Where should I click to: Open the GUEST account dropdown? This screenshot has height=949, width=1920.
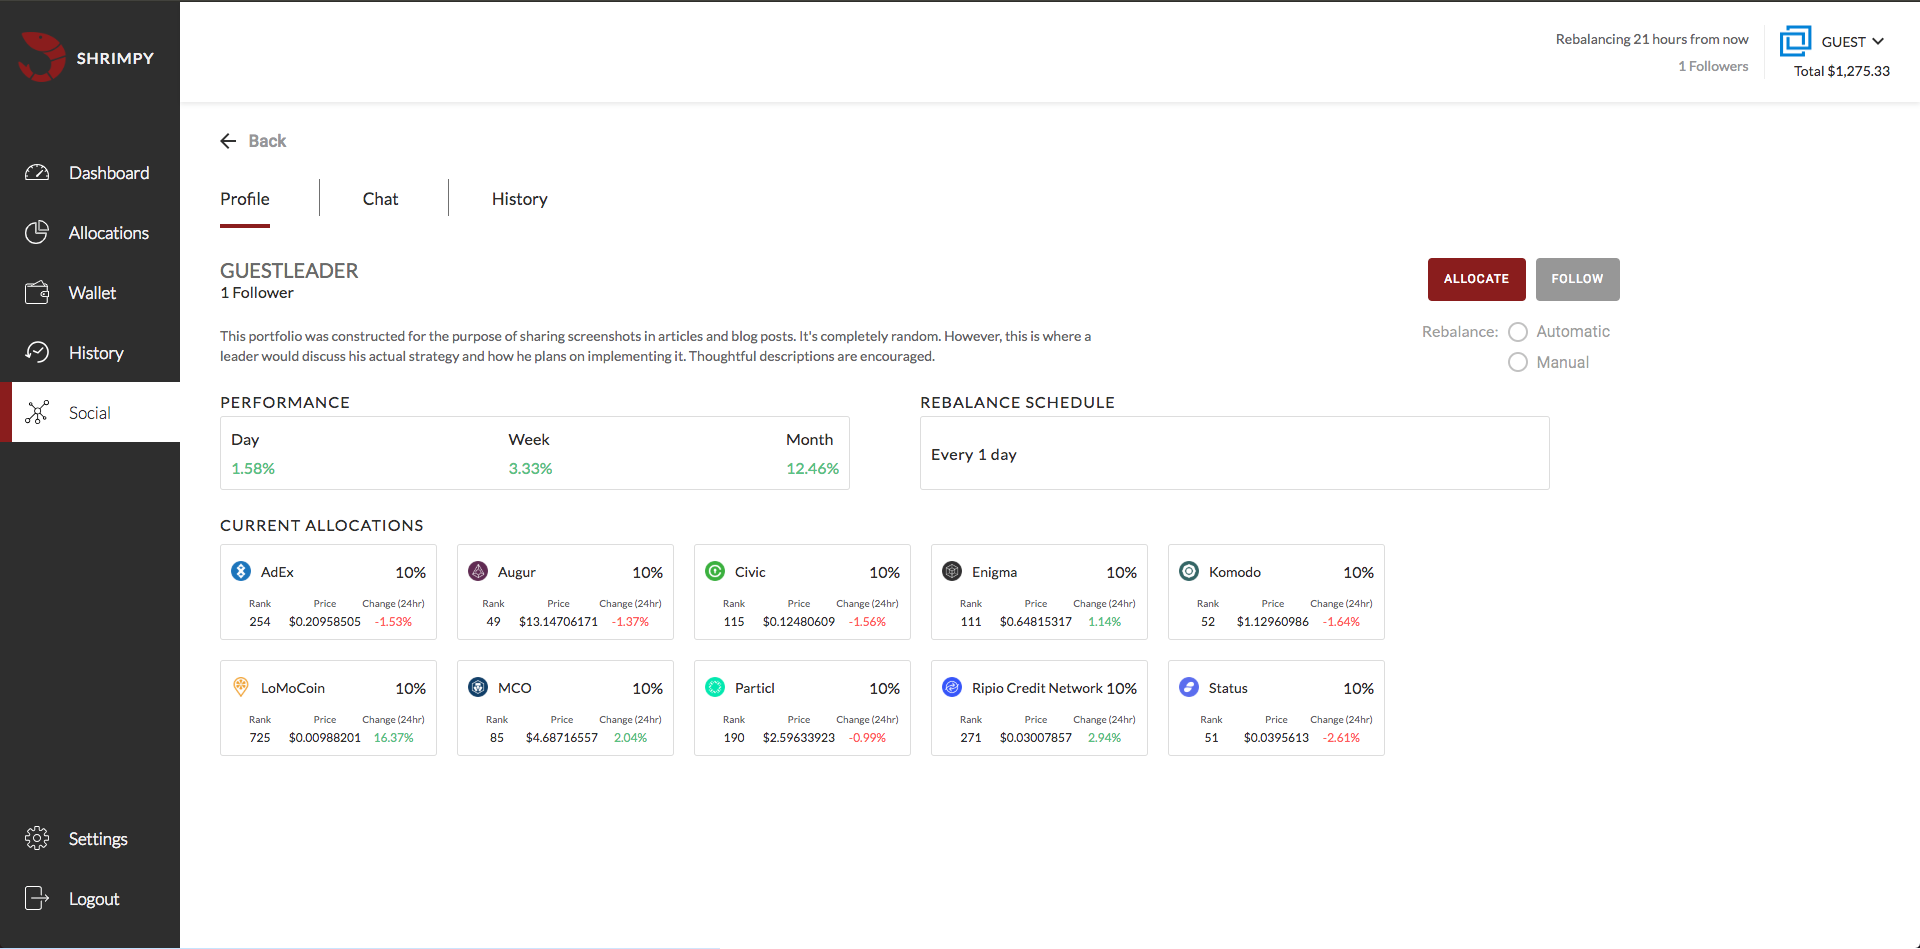pos(1845,41)
